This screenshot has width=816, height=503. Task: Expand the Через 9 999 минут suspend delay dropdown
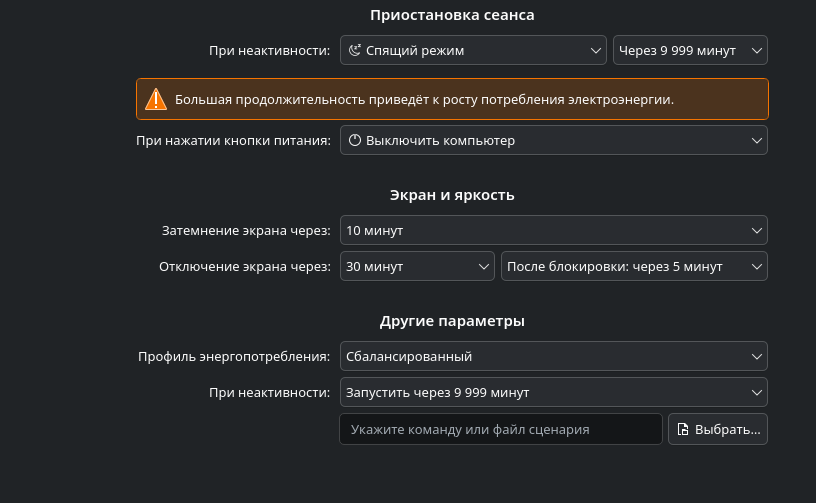click(689, 50)
